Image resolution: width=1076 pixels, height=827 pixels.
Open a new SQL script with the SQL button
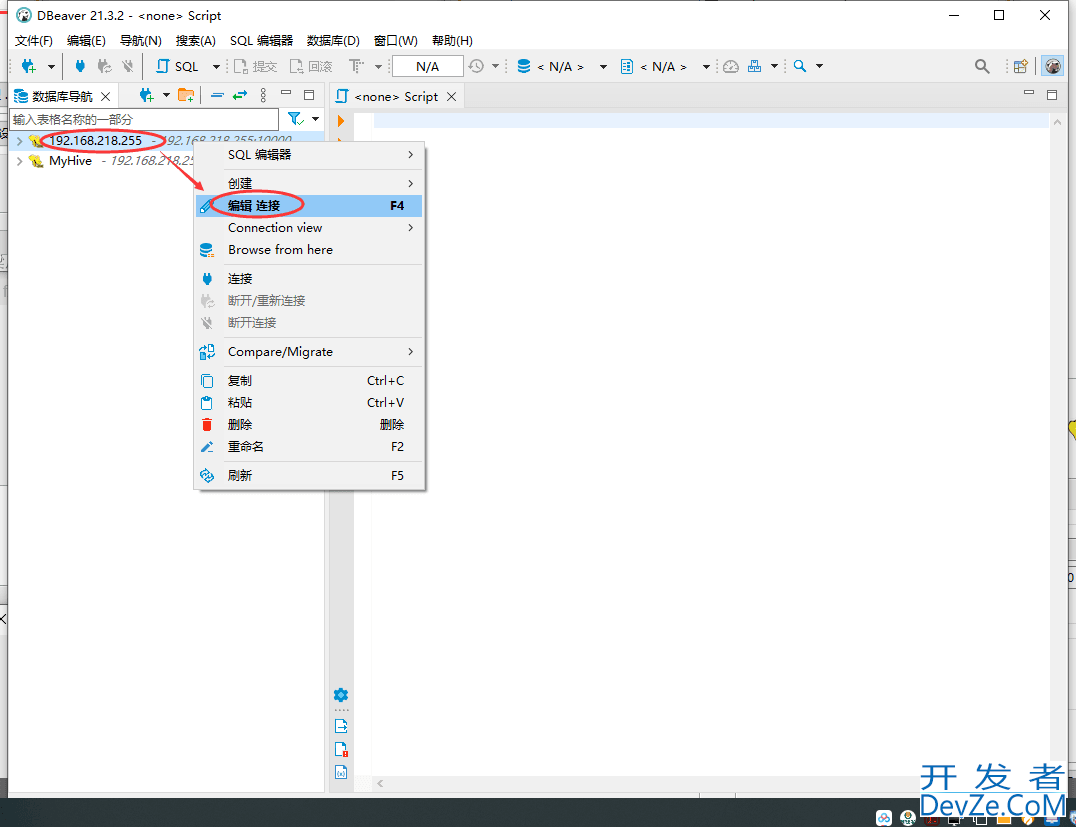tap(178, 67)
